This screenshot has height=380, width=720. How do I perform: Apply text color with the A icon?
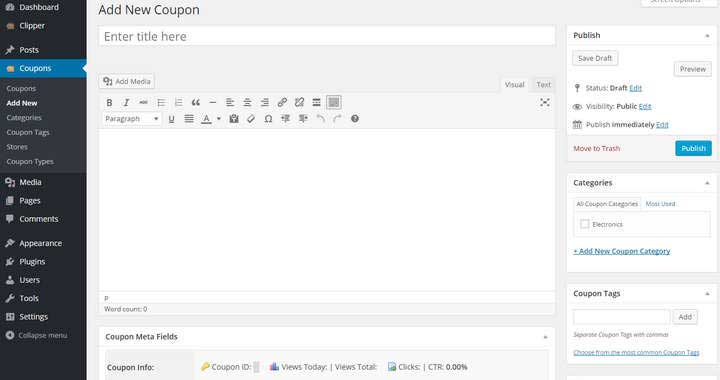coord(207,119)
